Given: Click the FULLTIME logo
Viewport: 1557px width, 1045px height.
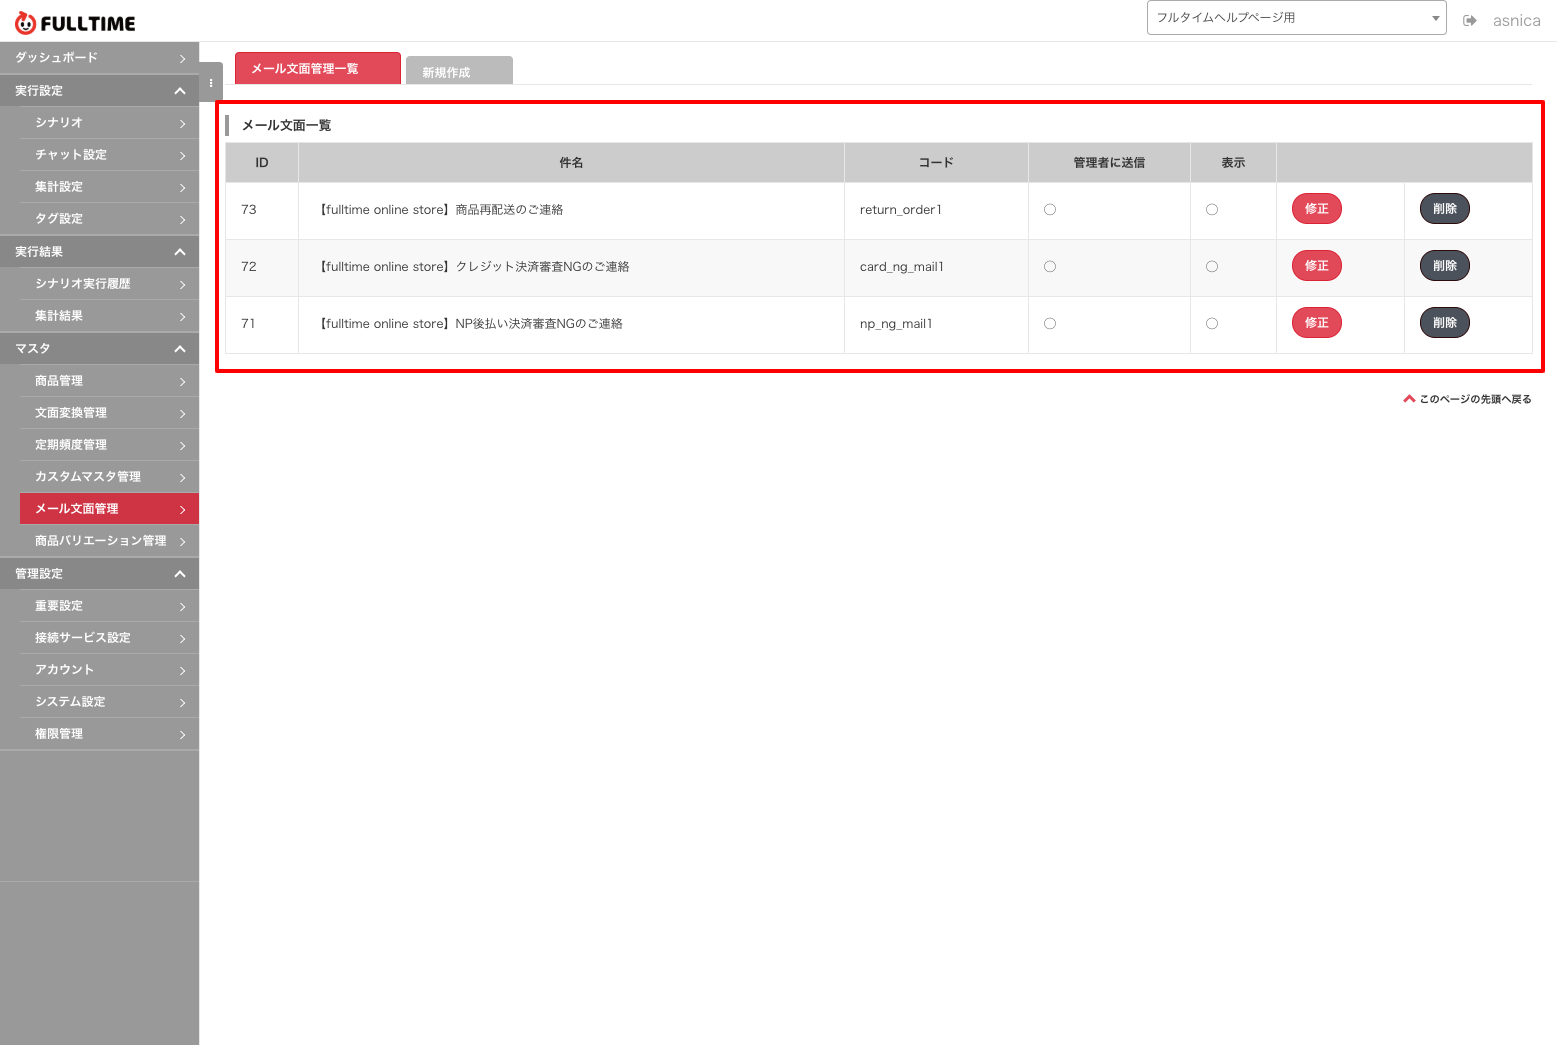Looking at the screenshot, I should point(75,23).
